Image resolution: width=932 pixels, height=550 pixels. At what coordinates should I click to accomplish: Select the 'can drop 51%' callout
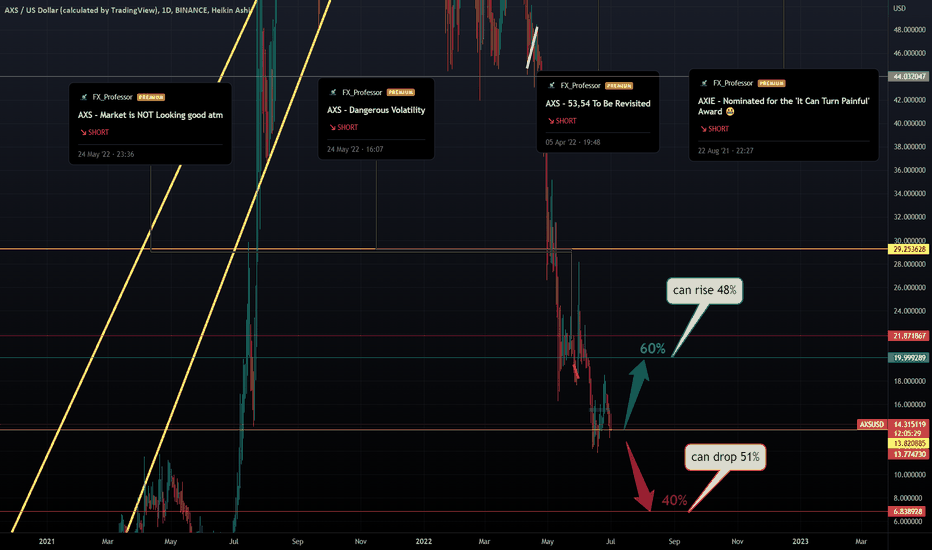[x=725, y=457]
